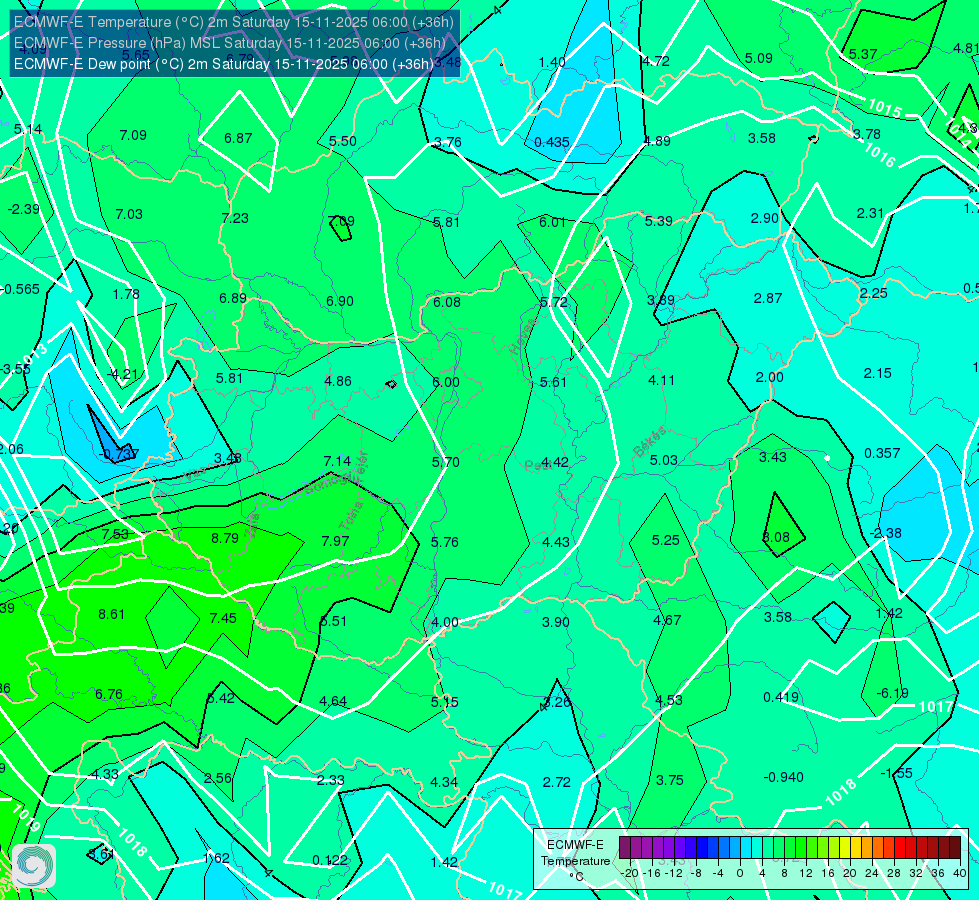Select the ECMWF-E Temperature 2m layer title

(234, 22)
